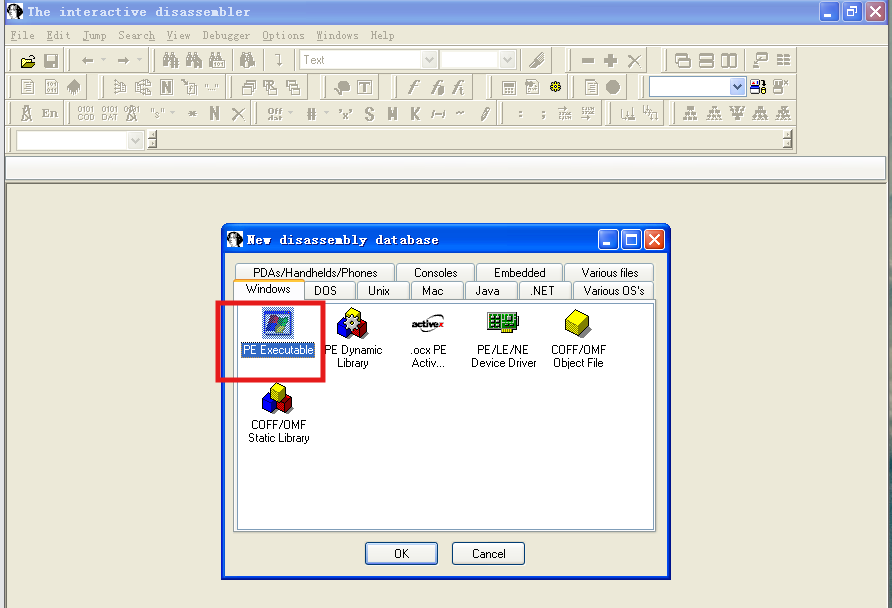The image size is (892, 608).
Task: Click the italic f function icon
Action: pyautogui.click(x=413, y=87)
